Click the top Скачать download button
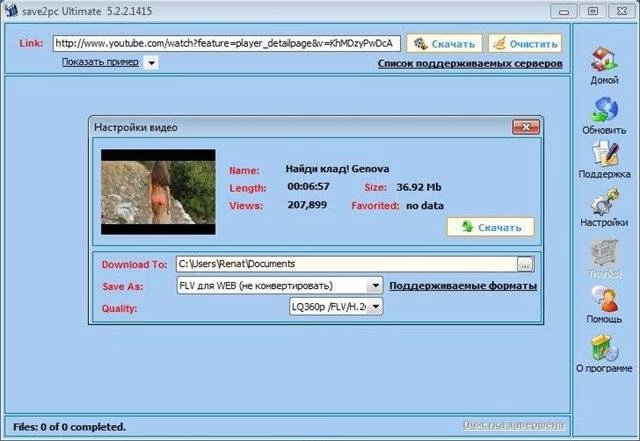640x441 pixels. coord(444,44)
